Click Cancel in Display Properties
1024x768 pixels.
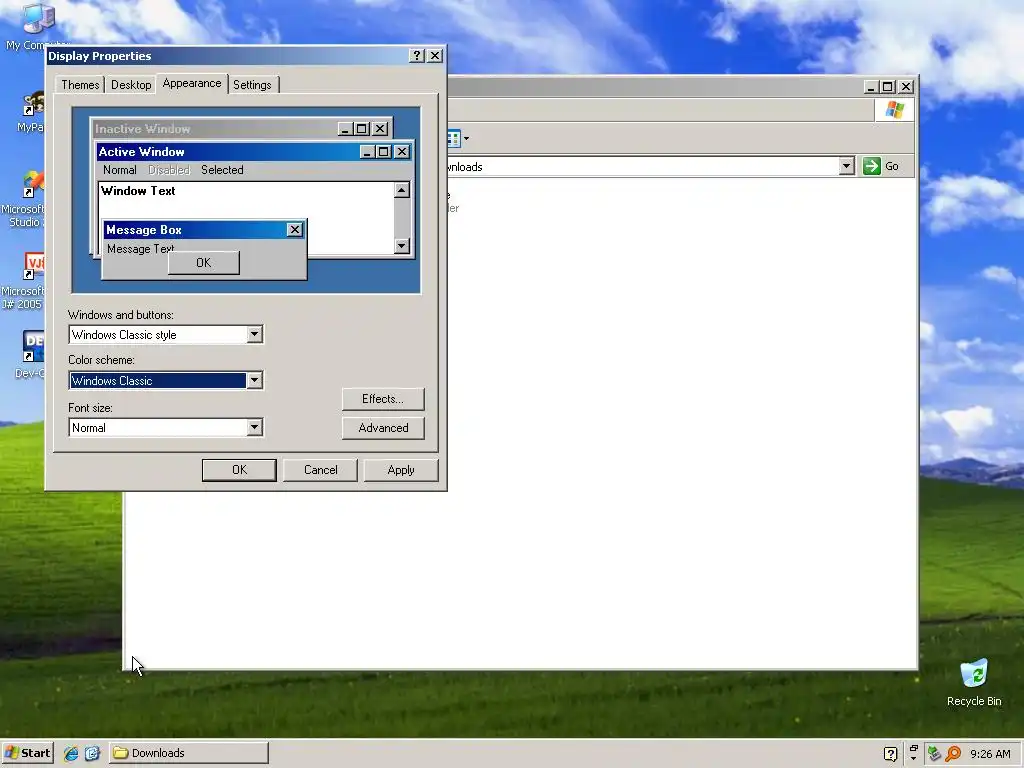pos(321,470)
